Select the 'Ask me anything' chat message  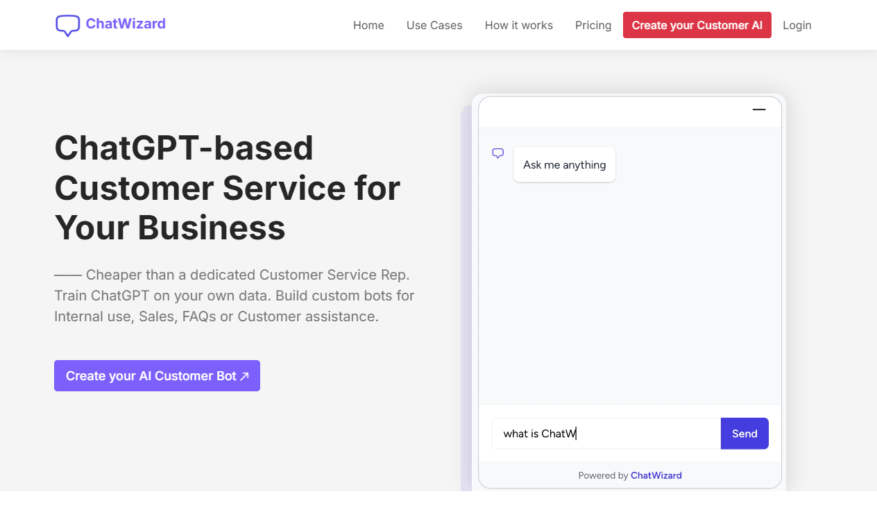pyautogui.click(x=564, y=165)
